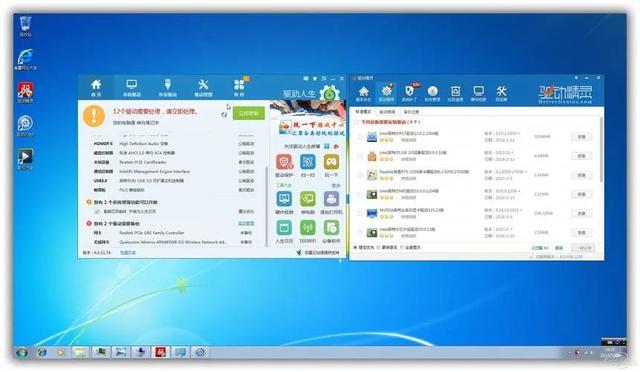Launch the yellow game controller tile

(x=331, y=162)
